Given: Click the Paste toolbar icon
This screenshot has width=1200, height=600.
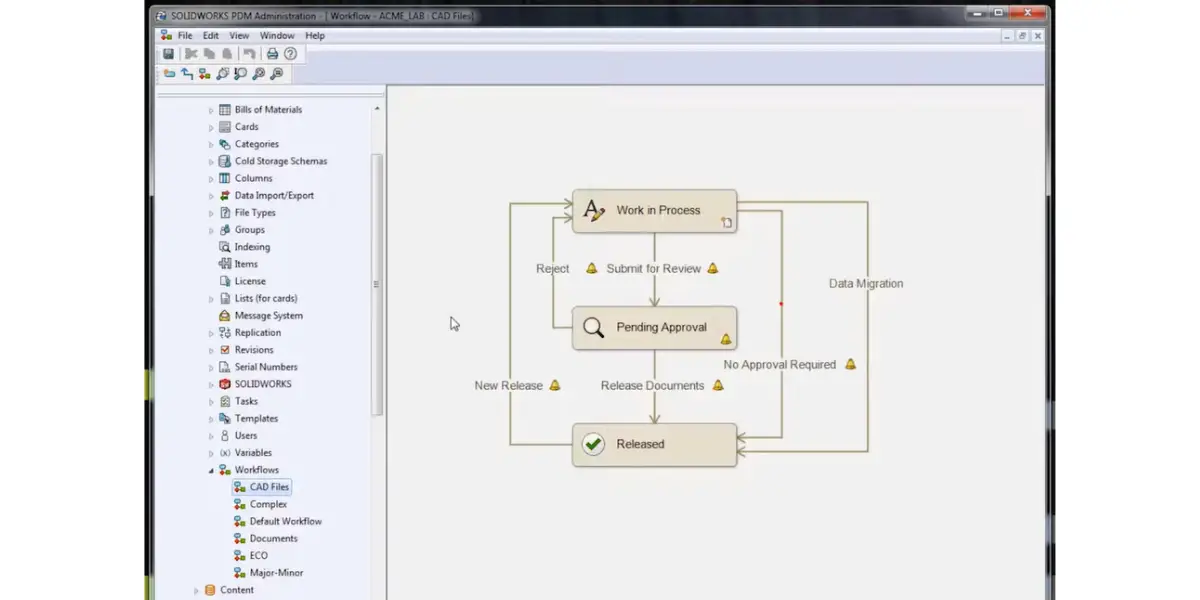Looking at the screenshot, I should pyautogui.click(x=227, y=54).
